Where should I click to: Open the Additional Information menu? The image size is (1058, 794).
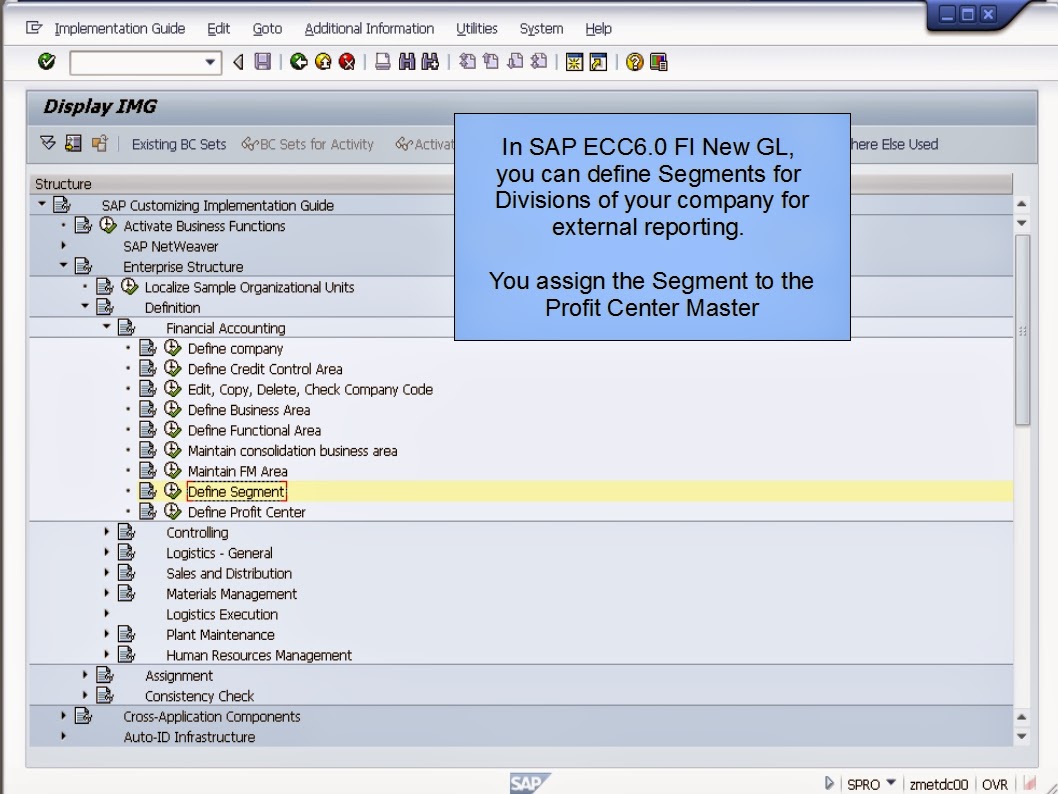click(369, 28)
